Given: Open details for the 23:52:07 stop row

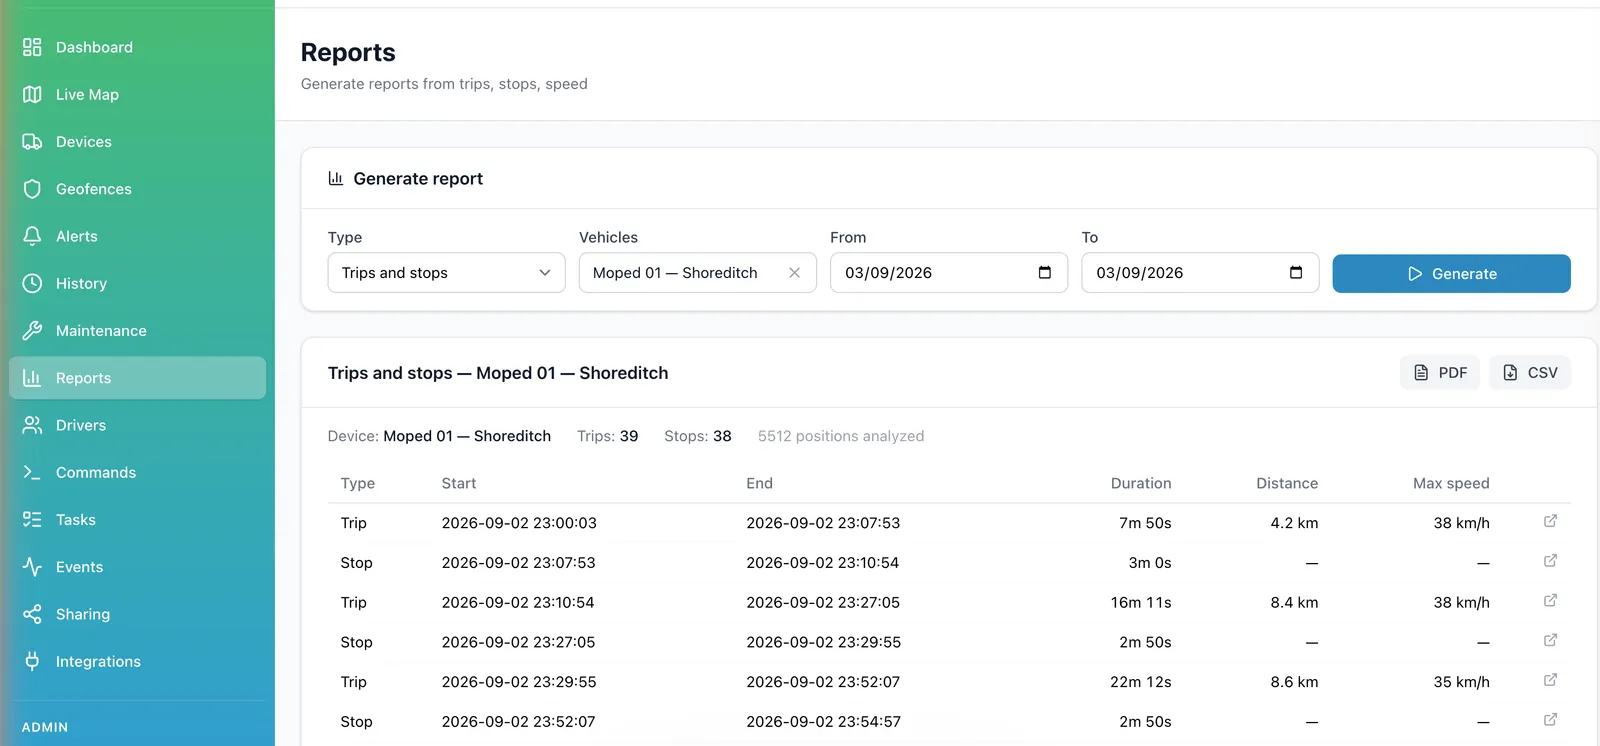Looking at the screenshot, I should pos(1550,720).
